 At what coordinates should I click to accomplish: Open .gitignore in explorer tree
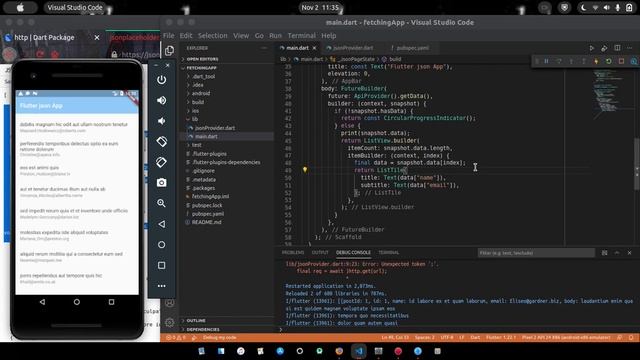coord(203,171)
